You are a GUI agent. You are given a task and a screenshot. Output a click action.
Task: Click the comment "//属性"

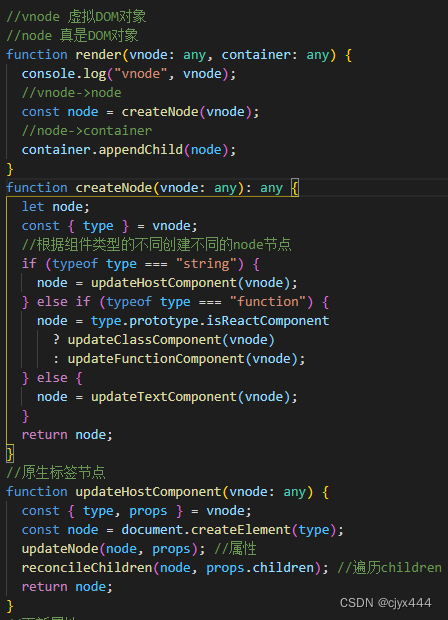235,549
